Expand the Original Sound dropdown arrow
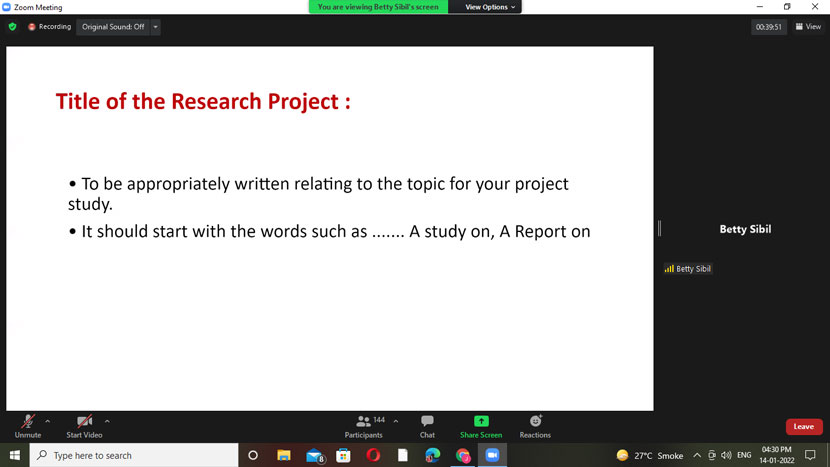830x467 pixels. click(156, 26)
